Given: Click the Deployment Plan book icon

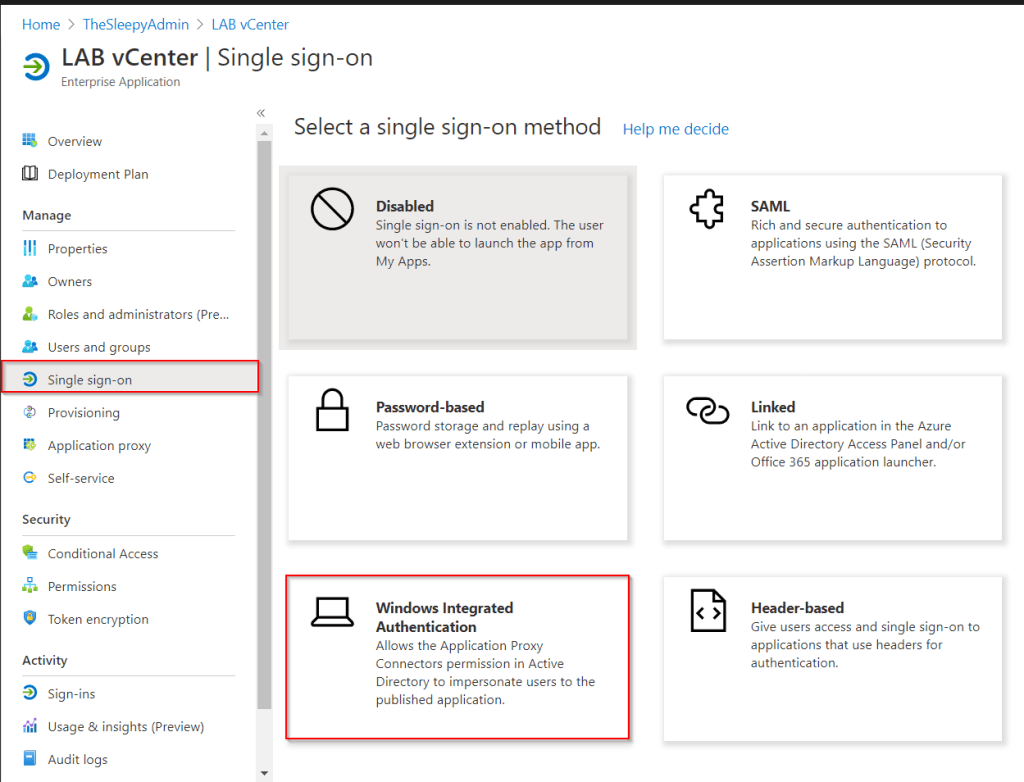Looking at the screenshot, I should [x=30, y=174].
